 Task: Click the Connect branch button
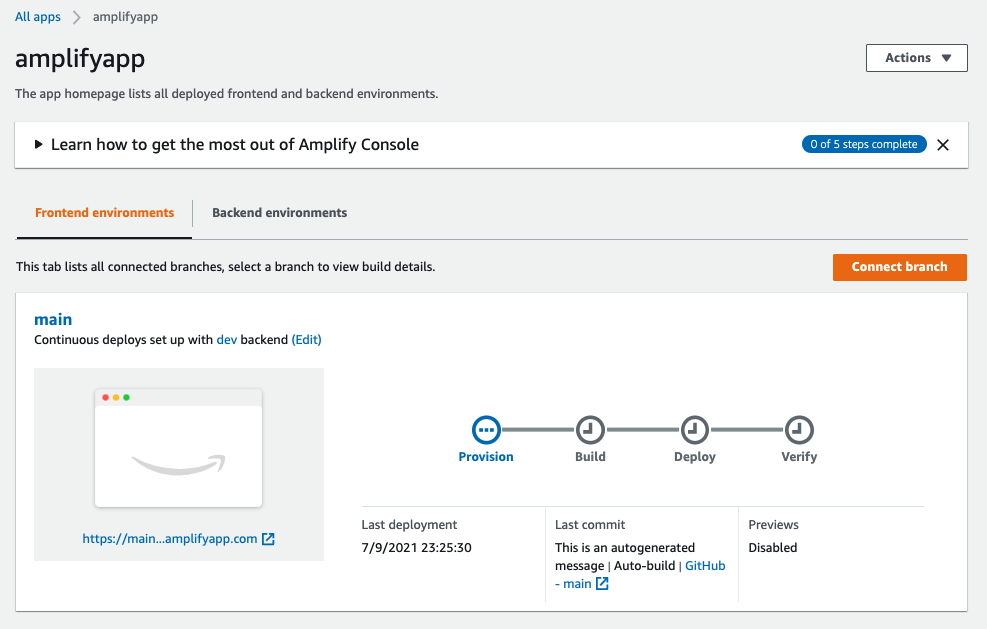[900, 267]
